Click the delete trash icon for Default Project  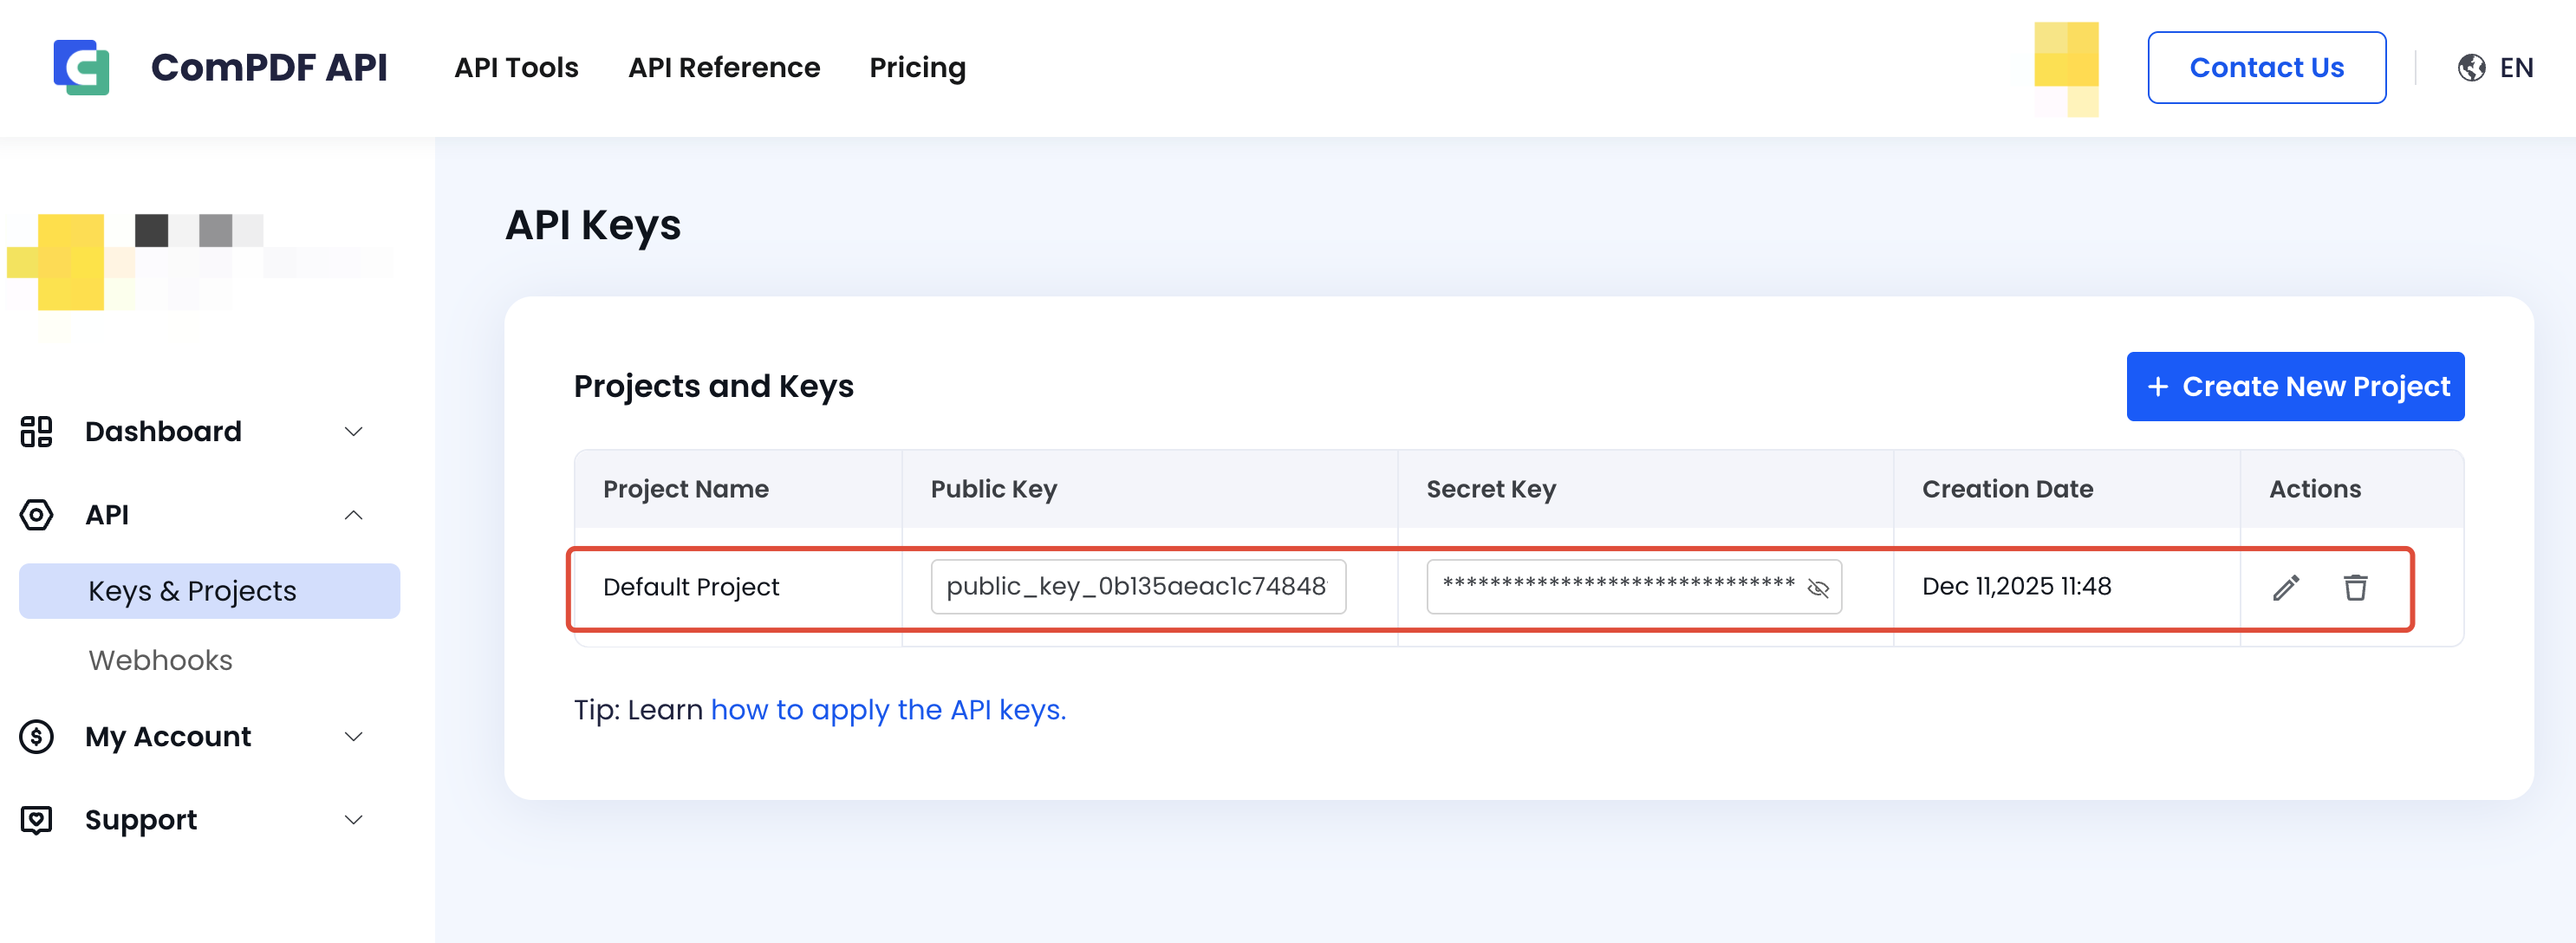[2356, 588]
